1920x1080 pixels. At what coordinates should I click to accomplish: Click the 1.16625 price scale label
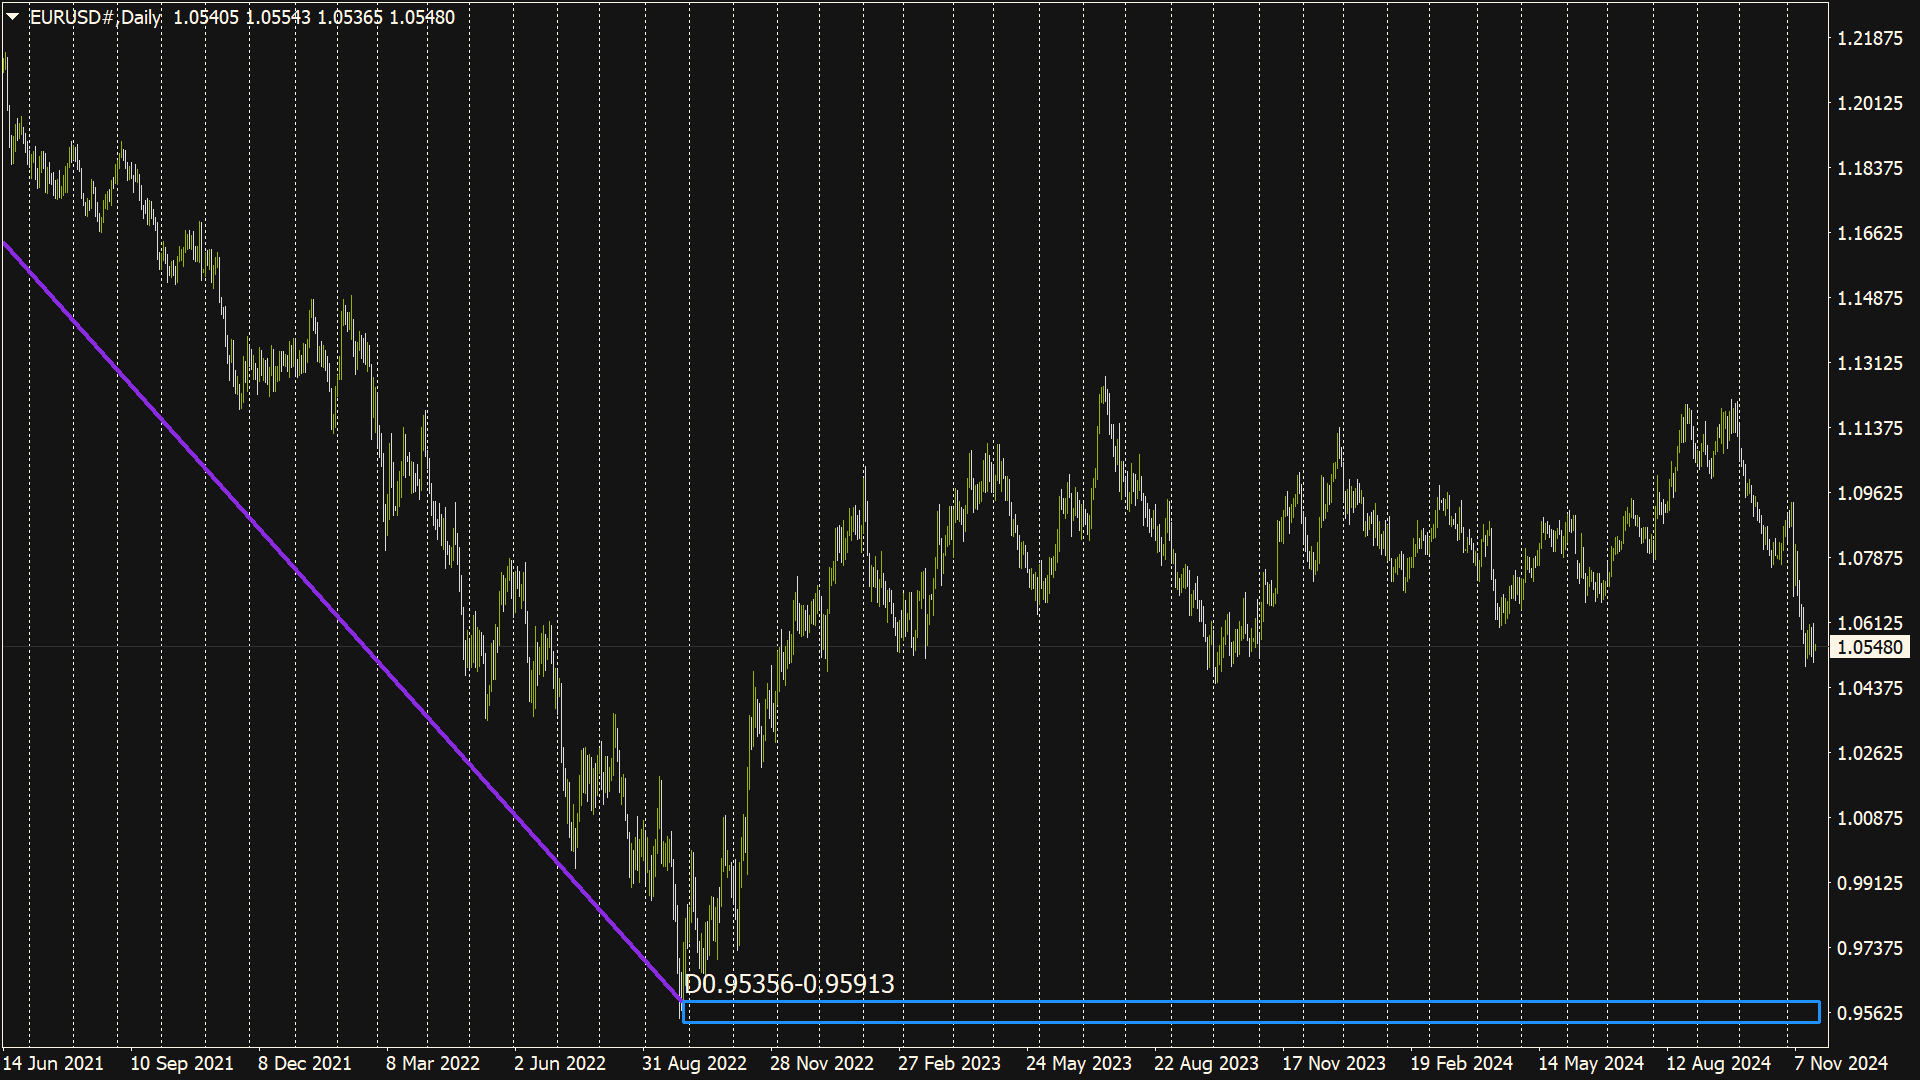pyautogui.click(x=1869, y=233)
